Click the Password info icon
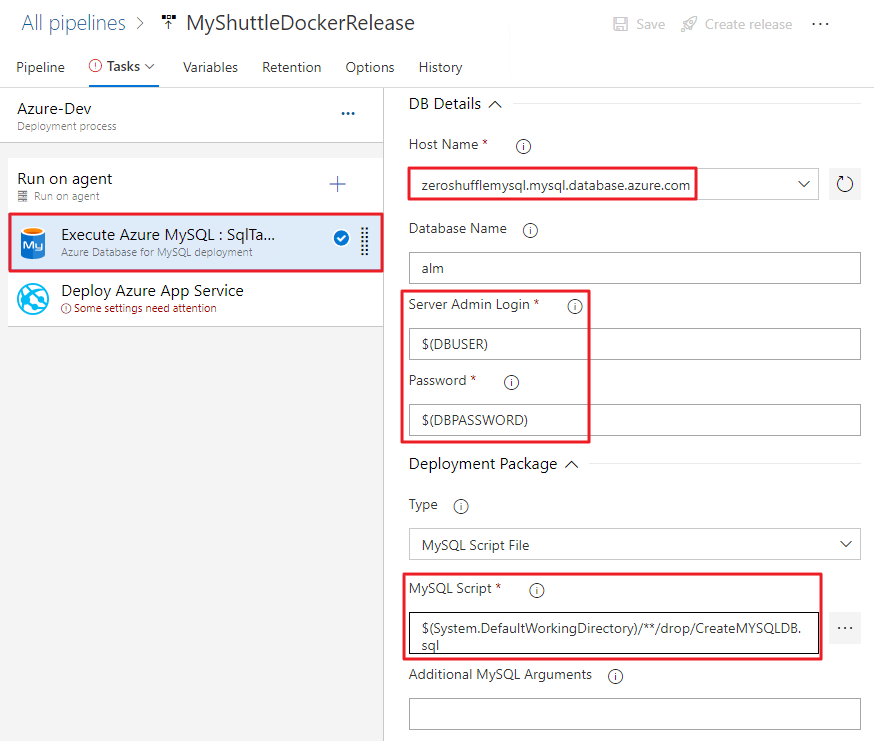The width and height of the screenshot is (874, 741). pyautogui.click(x=511, y=382)
